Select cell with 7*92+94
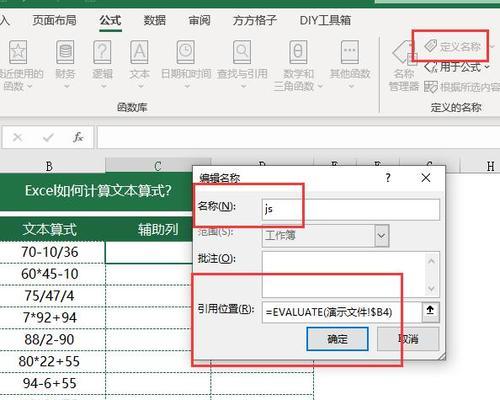 [49, 318]
